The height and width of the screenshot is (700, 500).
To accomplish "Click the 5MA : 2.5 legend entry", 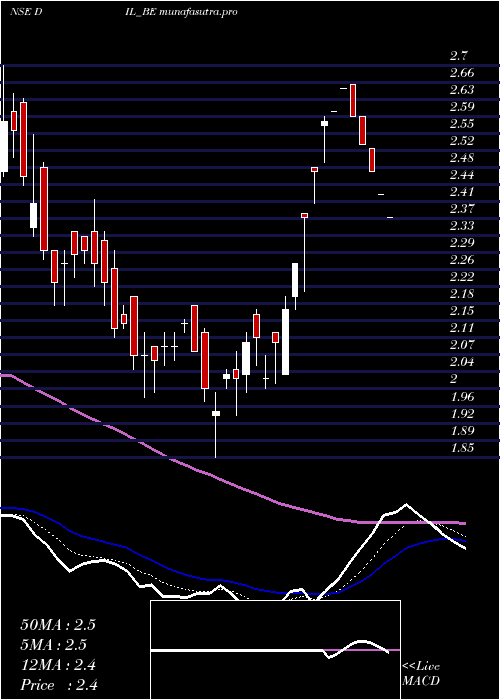I will pyautogui.click(x=54, y=645).
